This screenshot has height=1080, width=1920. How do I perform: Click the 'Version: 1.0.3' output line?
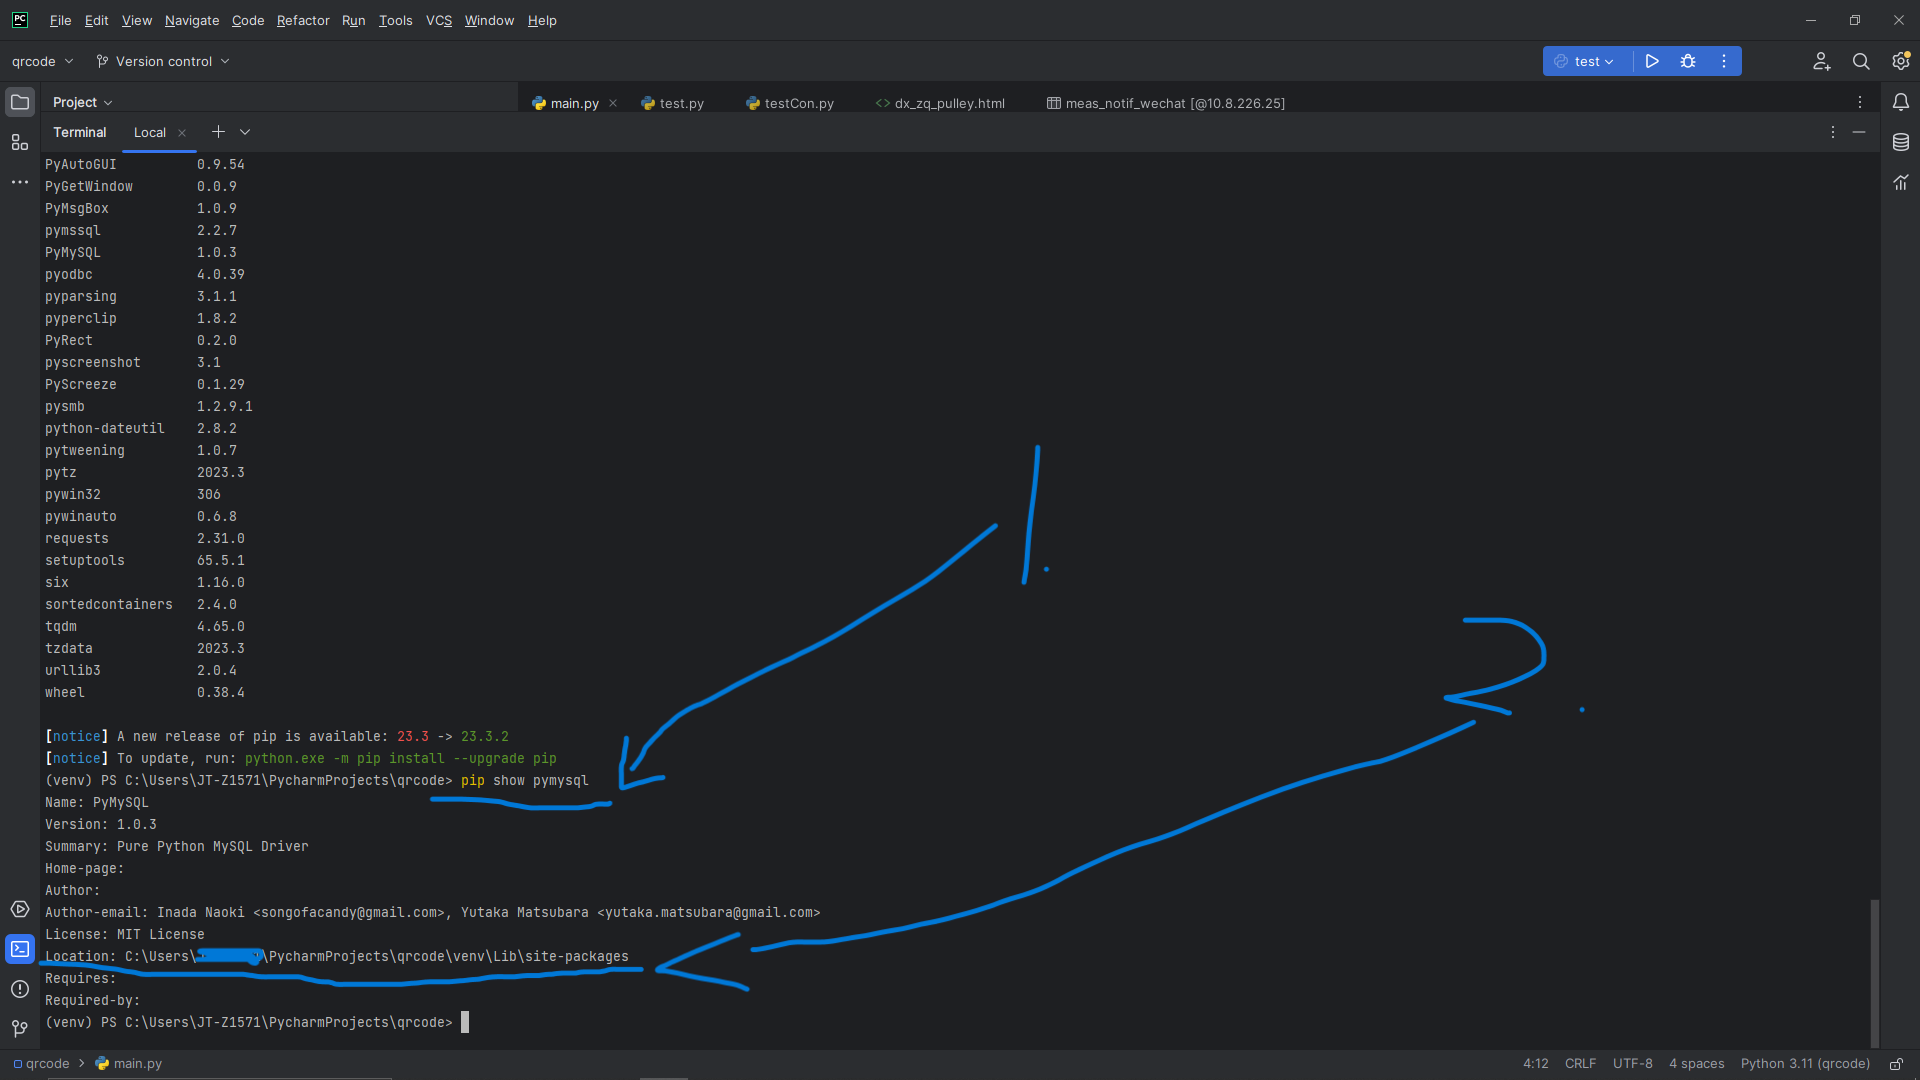click(x=101, y=824)
